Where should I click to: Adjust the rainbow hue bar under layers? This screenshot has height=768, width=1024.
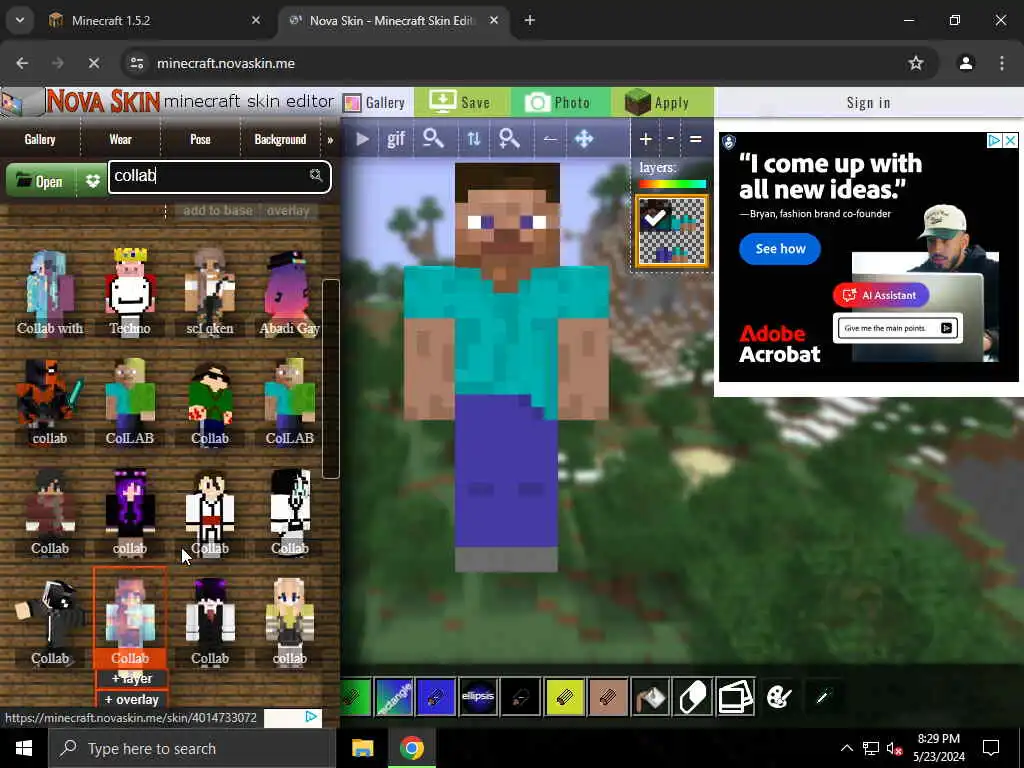(x=672, y=184)
